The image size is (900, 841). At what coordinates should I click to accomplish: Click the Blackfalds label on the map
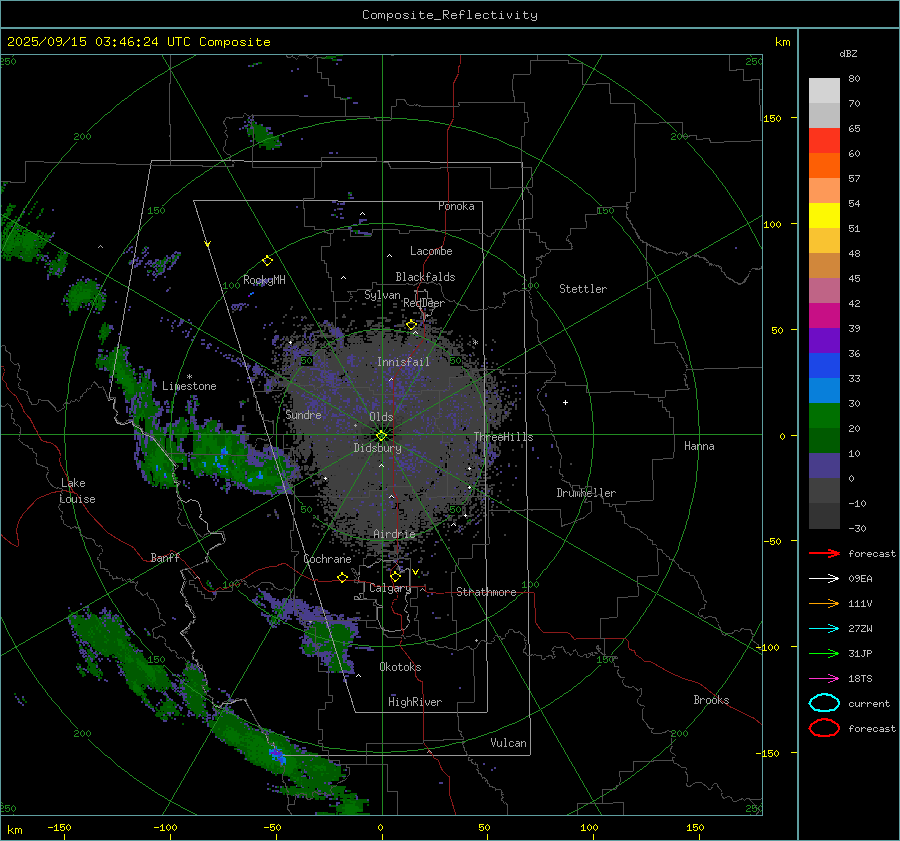pyautogui.click(x=425, y=277)
